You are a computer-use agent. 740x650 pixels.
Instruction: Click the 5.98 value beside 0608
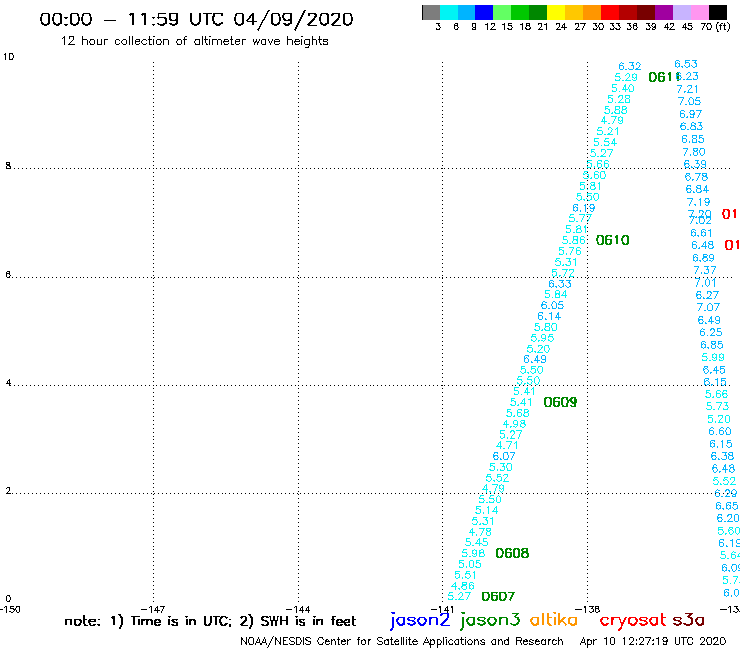(x=473, y=553)
